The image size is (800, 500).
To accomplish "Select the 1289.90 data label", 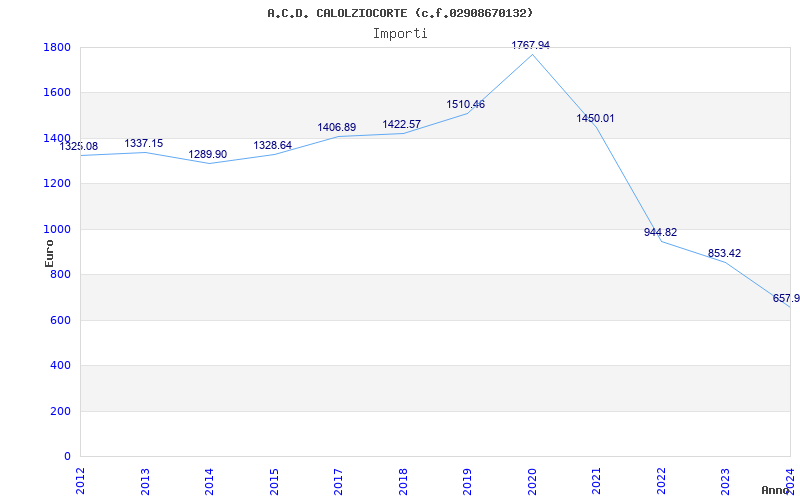I will pos(208,155).
